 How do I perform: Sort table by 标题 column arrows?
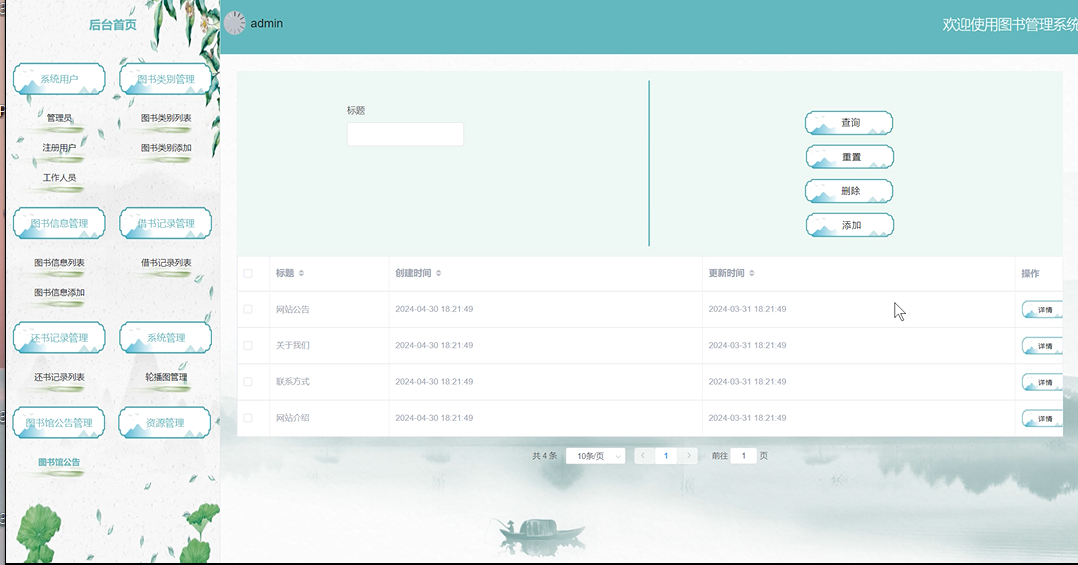[301, 274]
